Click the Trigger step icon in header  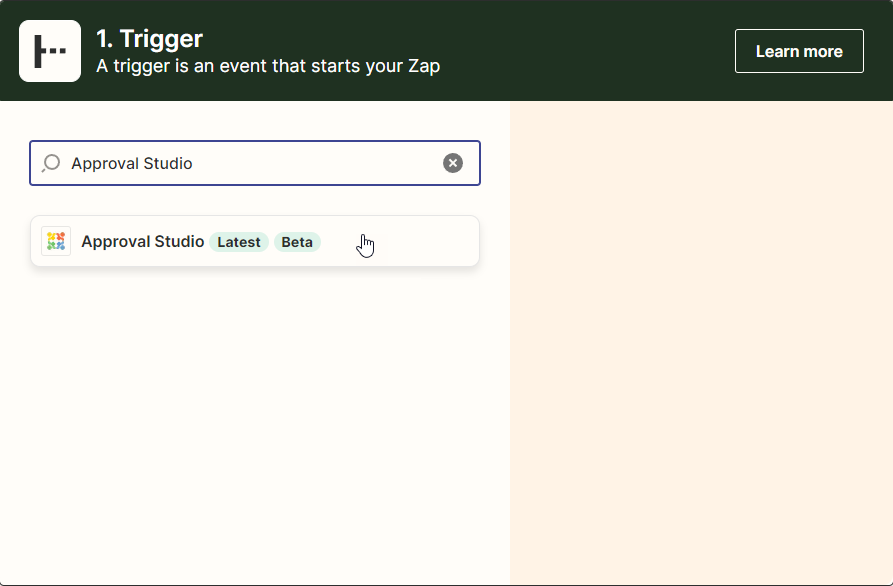(50, 51)
